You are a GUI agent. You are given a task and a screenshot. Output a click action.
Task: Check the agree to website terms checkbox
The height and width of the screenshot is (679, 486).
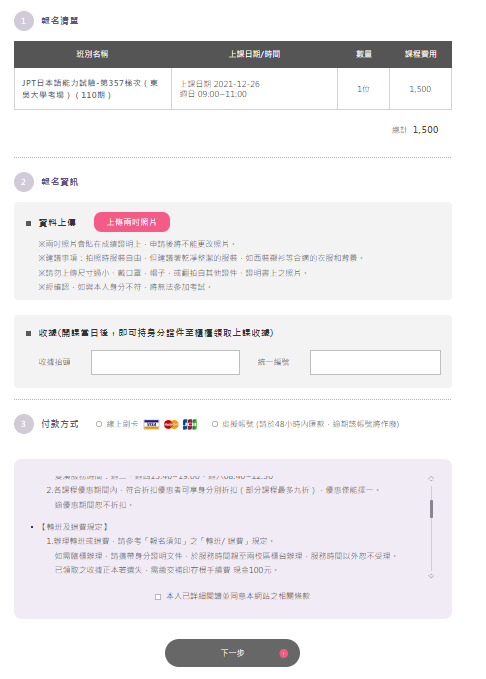[x=158, y=597]
